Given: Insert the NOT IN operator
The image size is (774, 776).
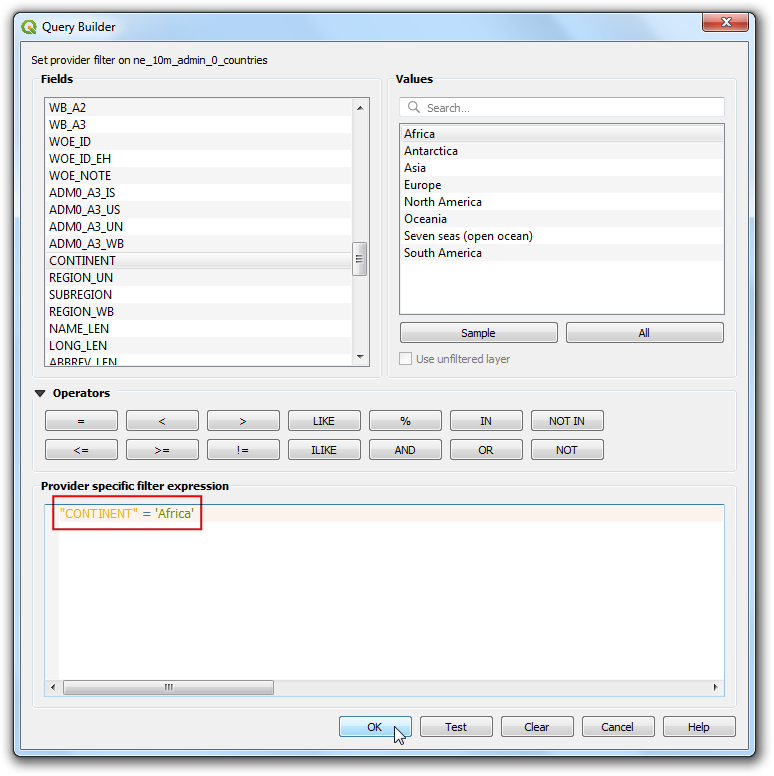Looking at the screenshot, I should (x=567, y=421).
